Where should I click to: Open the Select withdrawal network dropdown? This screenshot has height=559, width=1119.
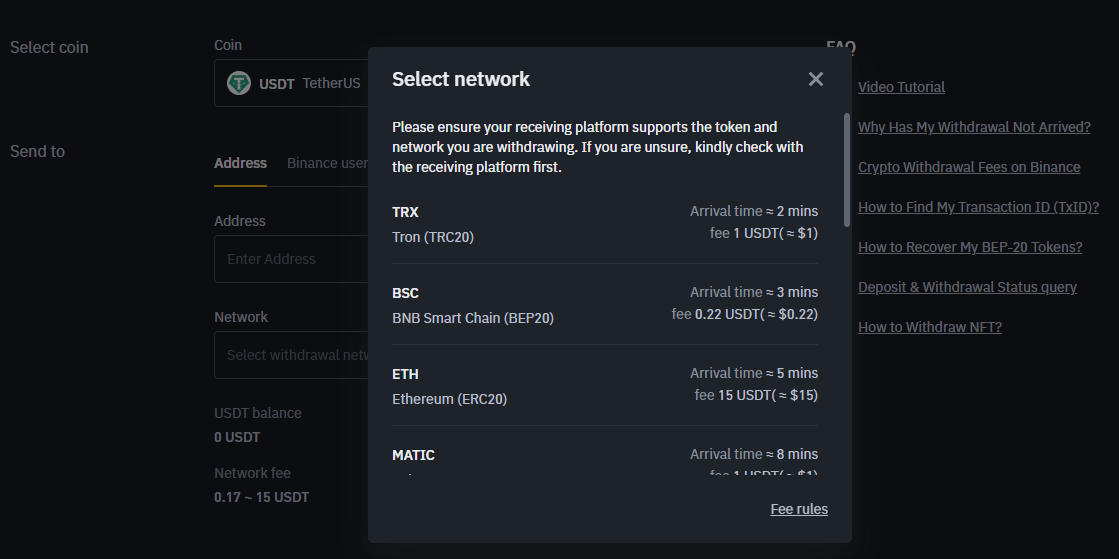[291, 355]
